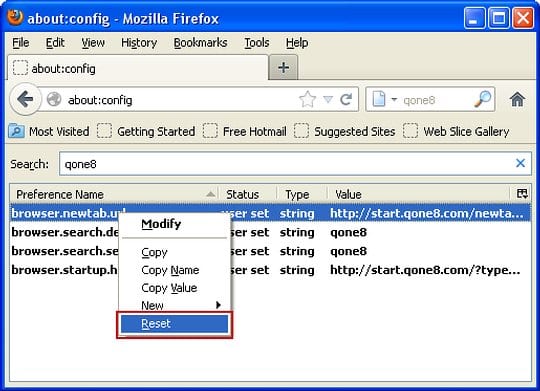The width and height of the screenshot is (540, 391).
Task: Expand the URL history dropdown arrow
Action: pos(328,100)
